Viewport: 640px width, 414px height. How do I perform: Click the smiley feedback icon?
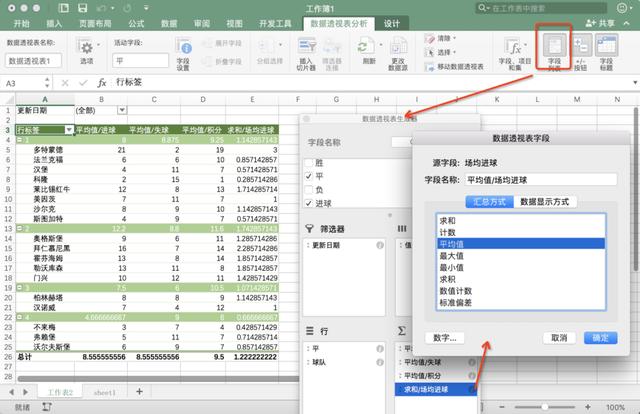[x=622, y=8]
